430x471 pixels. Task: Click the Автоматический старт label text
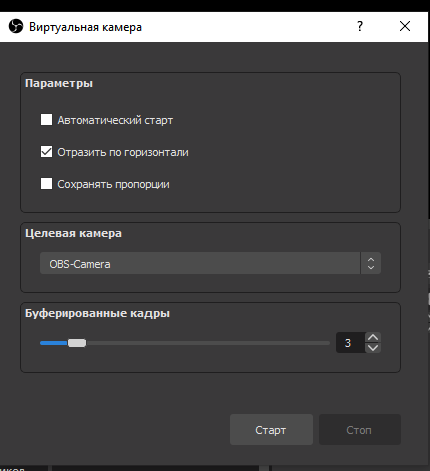tap(115, 120)
